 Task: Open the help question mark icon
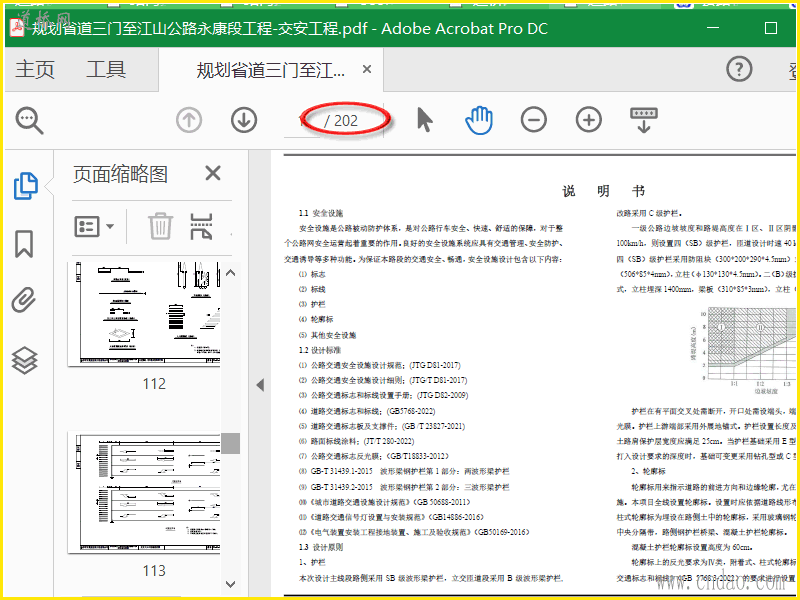pyautogui.click(x=739, y=69)
